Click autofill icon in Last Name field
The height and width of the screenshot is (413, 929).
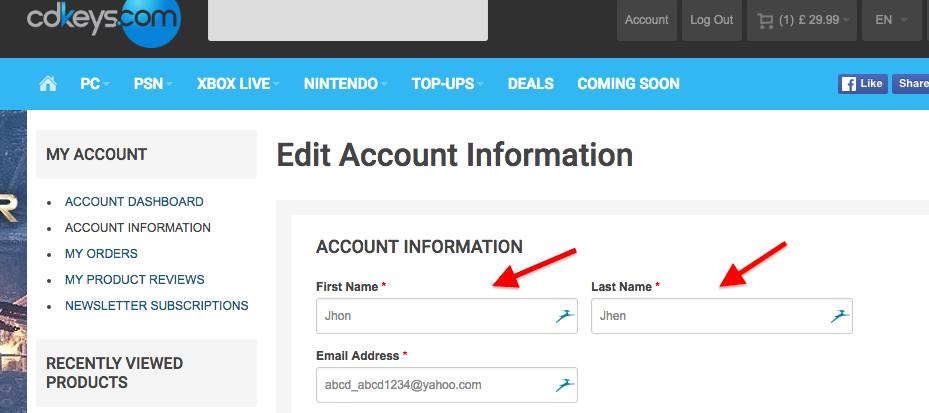[840, 316]
